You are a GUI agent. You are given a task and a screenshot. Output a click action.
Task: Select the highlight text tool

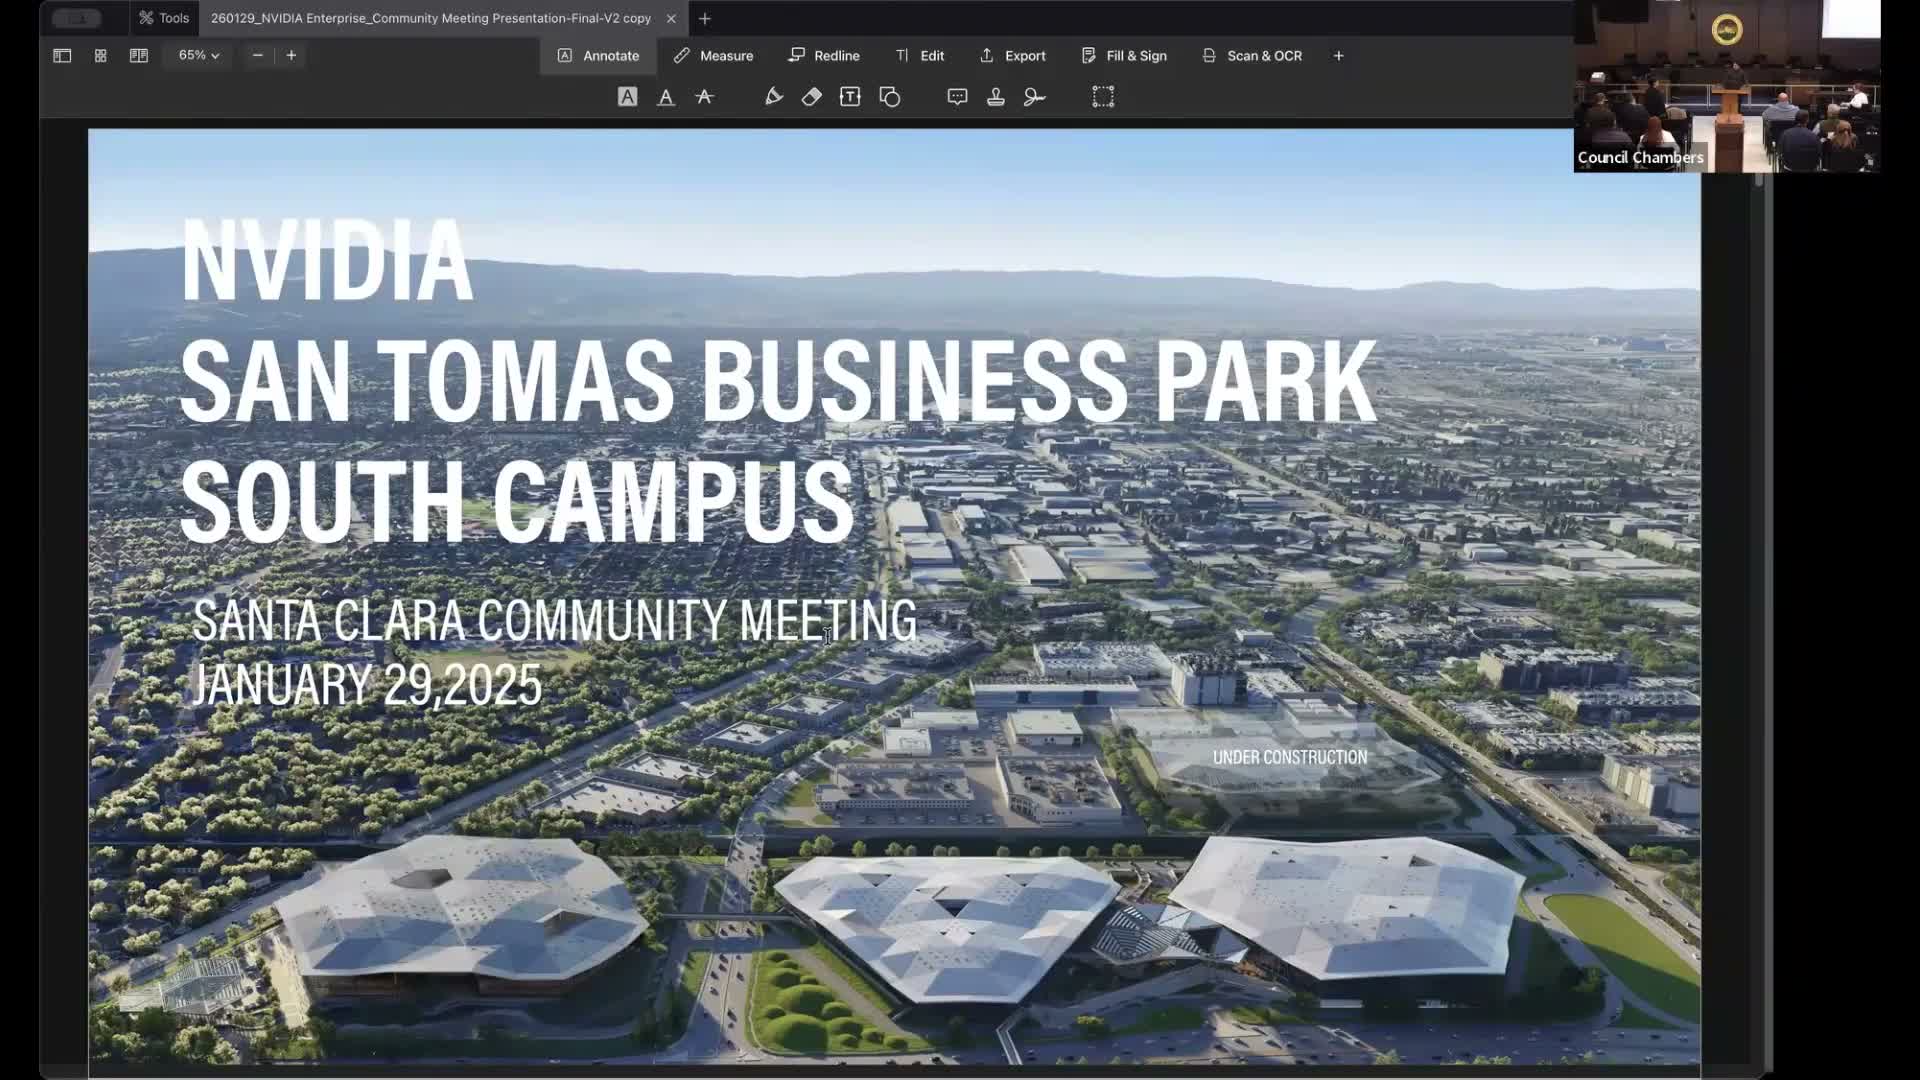click(x=627, y=97)
